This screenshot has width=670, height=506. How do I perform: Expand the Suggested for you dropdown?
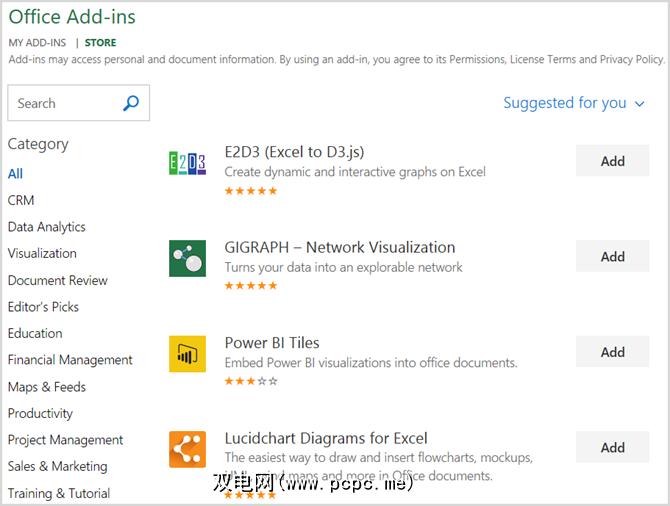point(575,103)
